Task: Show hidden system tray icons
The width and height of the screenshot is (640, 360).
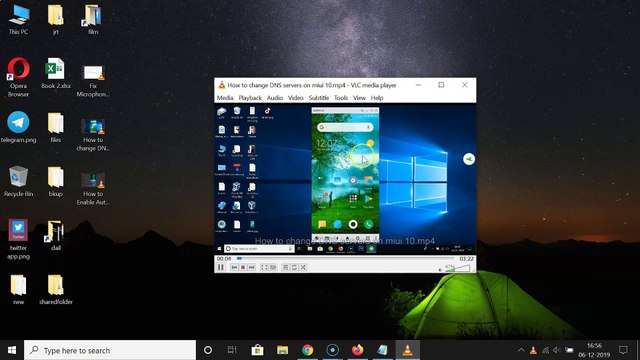Action: 521,350
